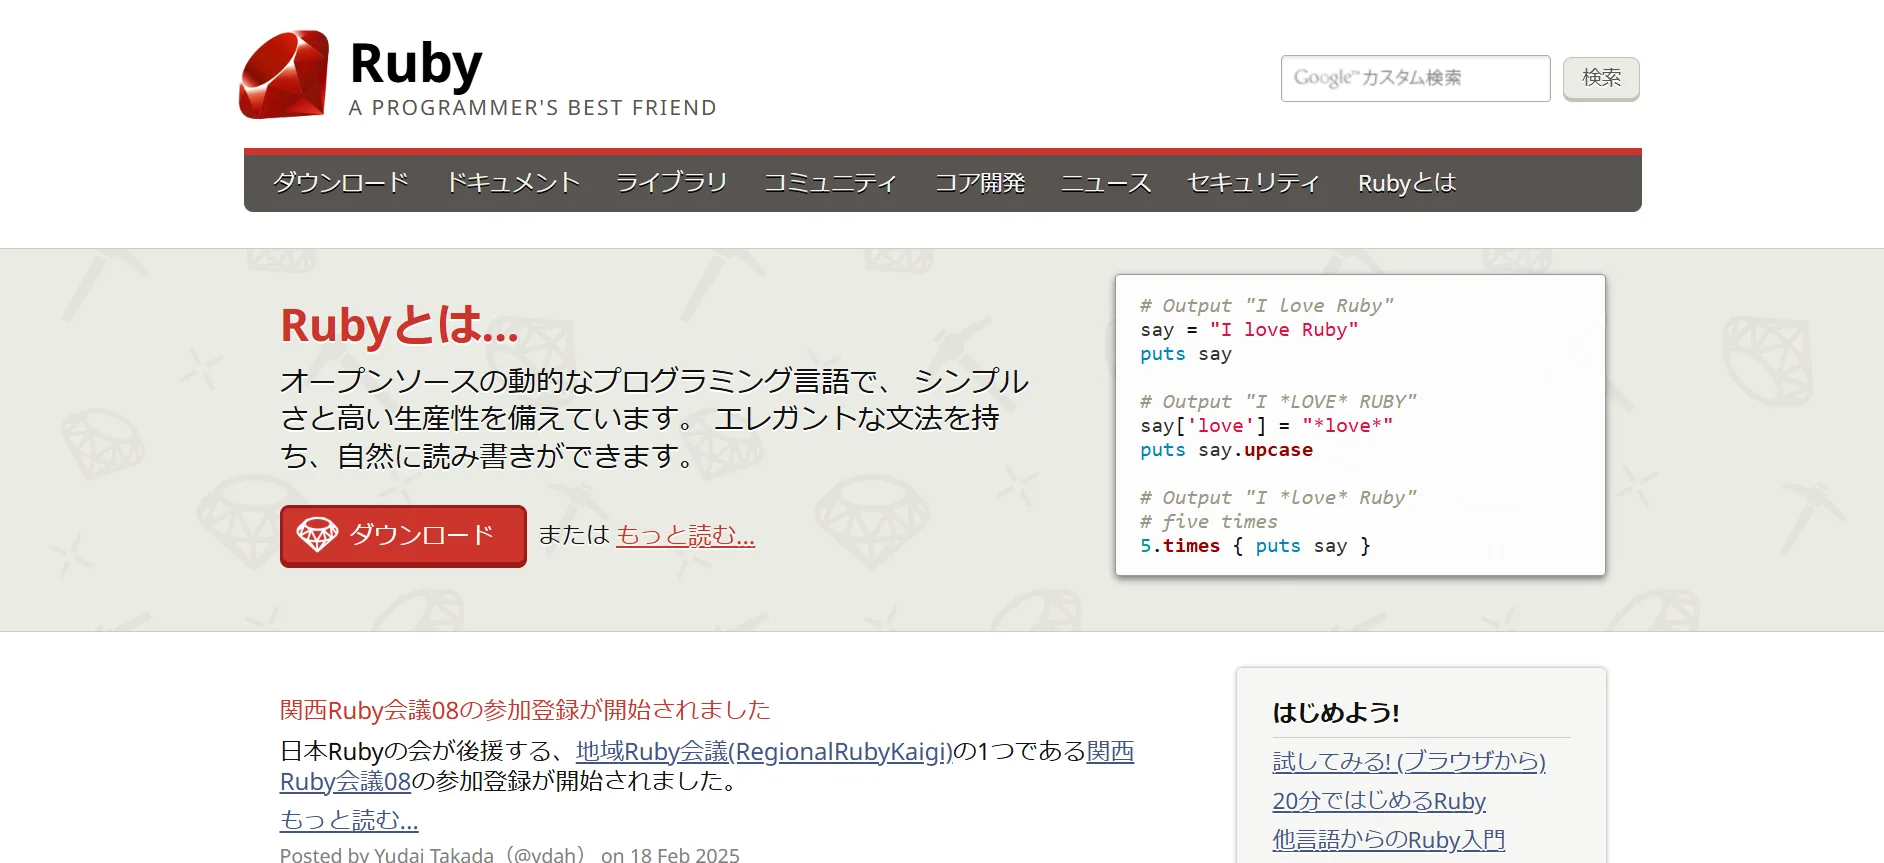Click the 検索 search button

tap(1601, 78)
